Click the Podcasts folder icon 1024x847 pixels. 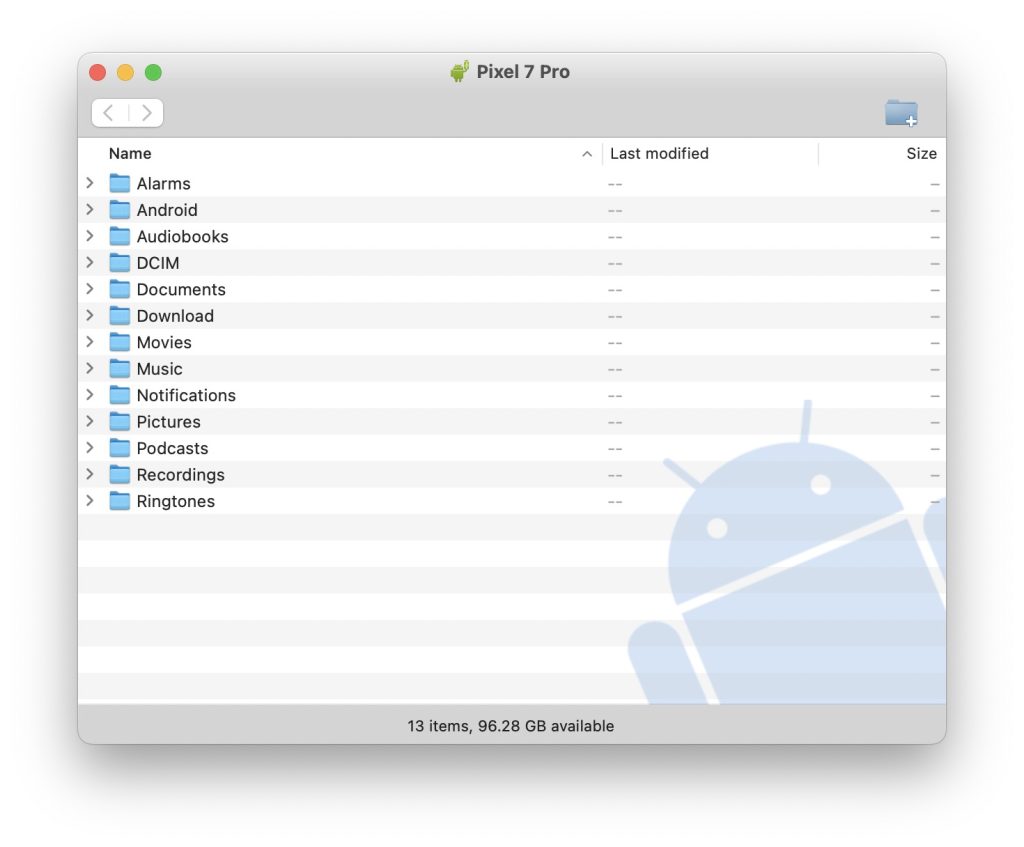pyautogui.click(x=120, y=447)
